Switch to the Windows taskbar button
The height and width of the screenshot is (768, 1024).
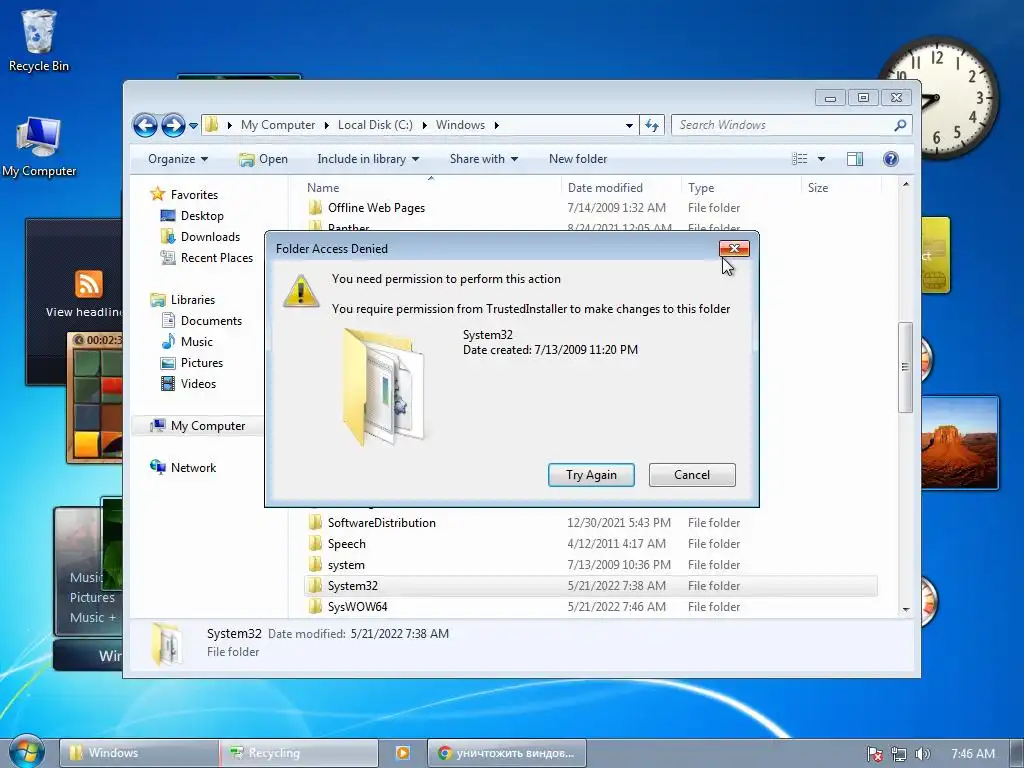(138, 753)
